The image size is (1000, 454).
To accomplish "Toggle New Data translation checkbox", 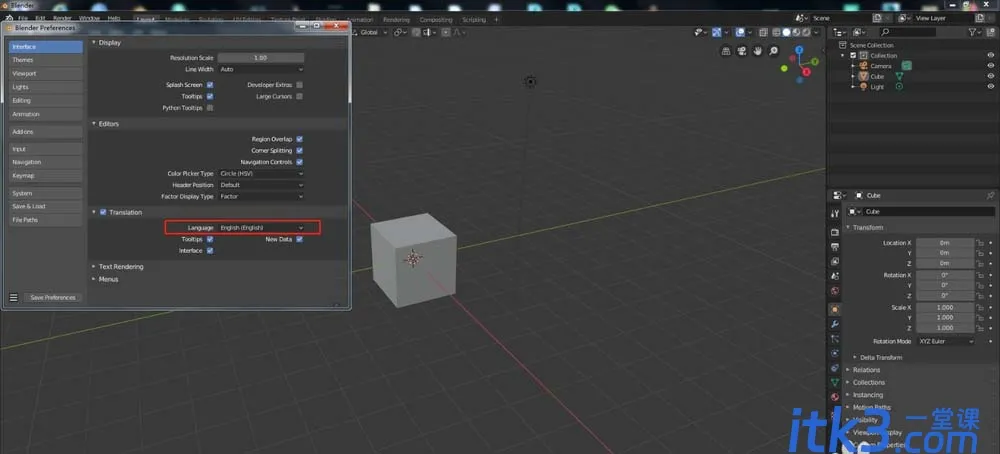I will tap(299, 239).
